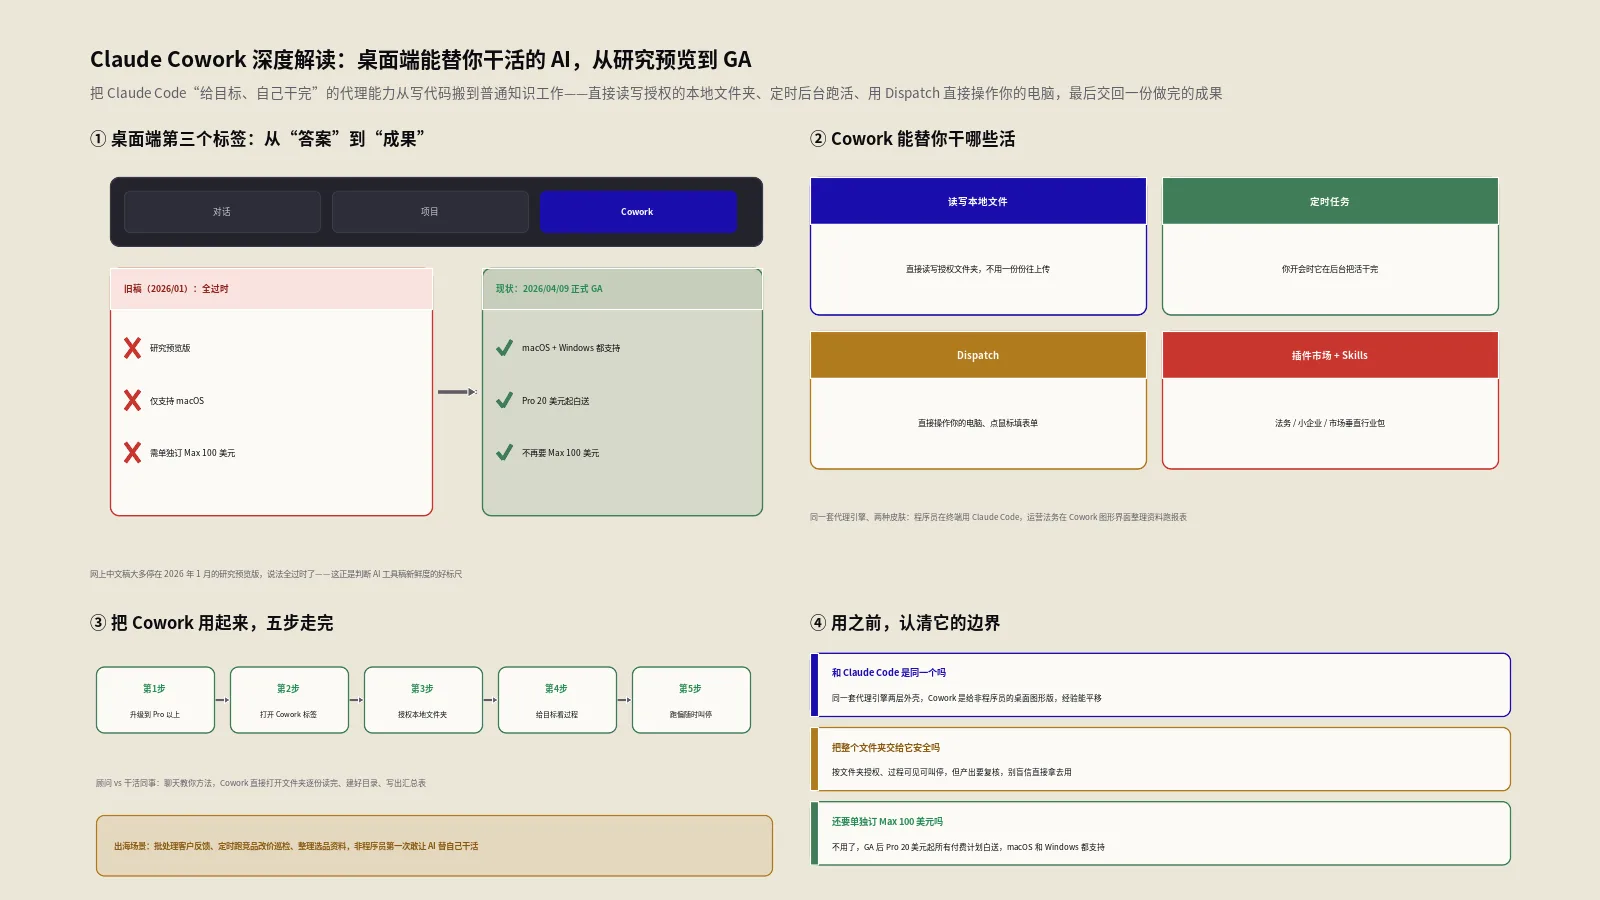Click the 读写本地文件 card header

[978, 201]
